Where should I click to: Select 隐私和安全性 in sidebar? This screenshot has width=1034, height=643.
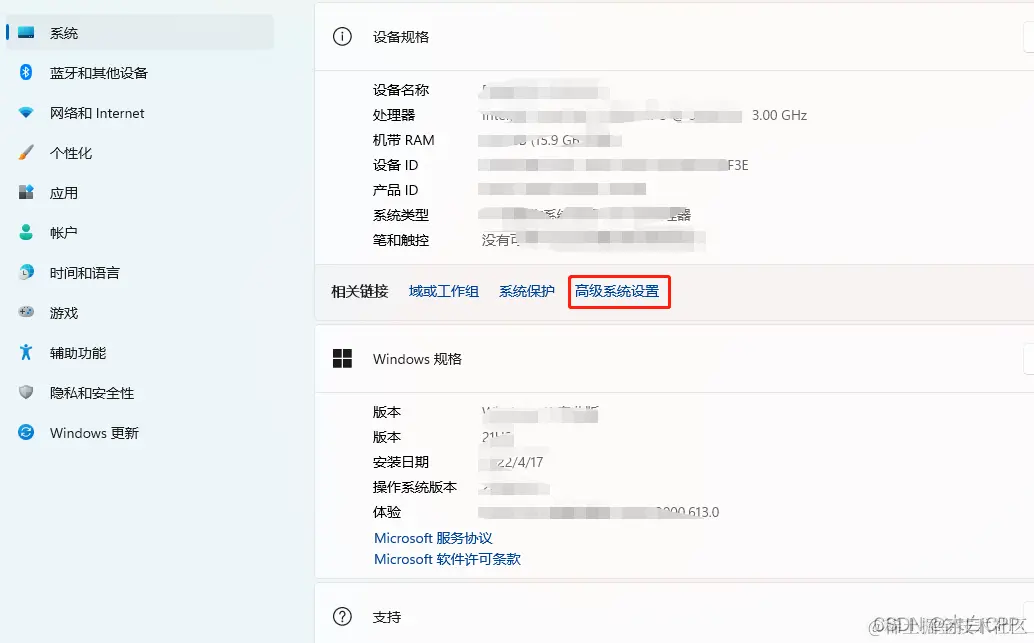tap(140, 392)
